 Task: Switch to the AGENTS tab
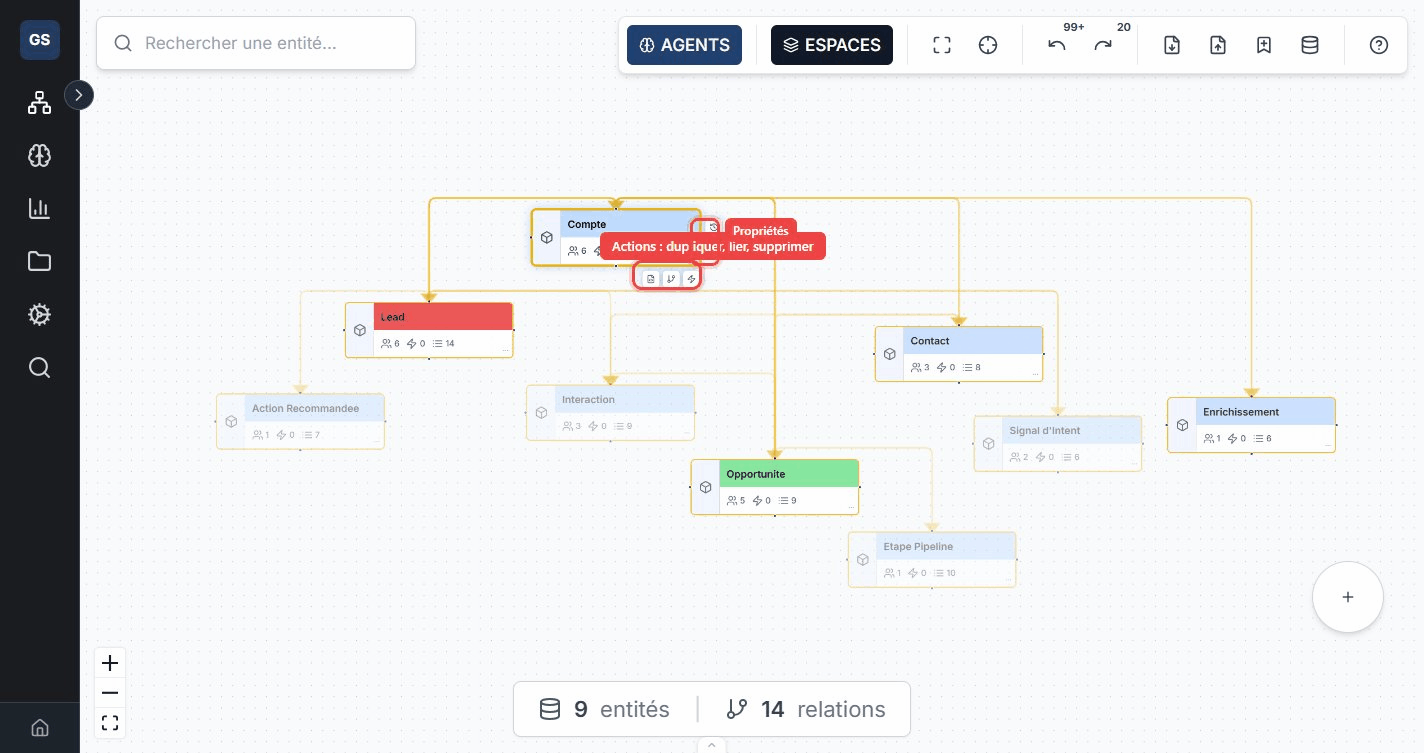pos(684,45)
